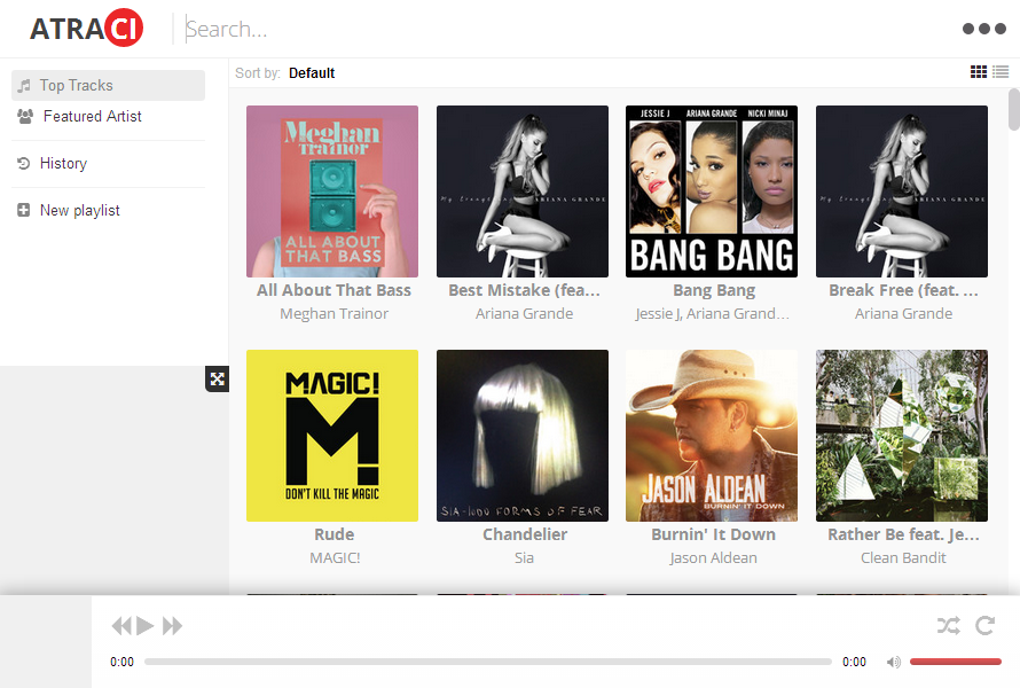Click Ariana Grande under Break Free
The height and width of the screenshot is (688, 1020).
[904, 313]
